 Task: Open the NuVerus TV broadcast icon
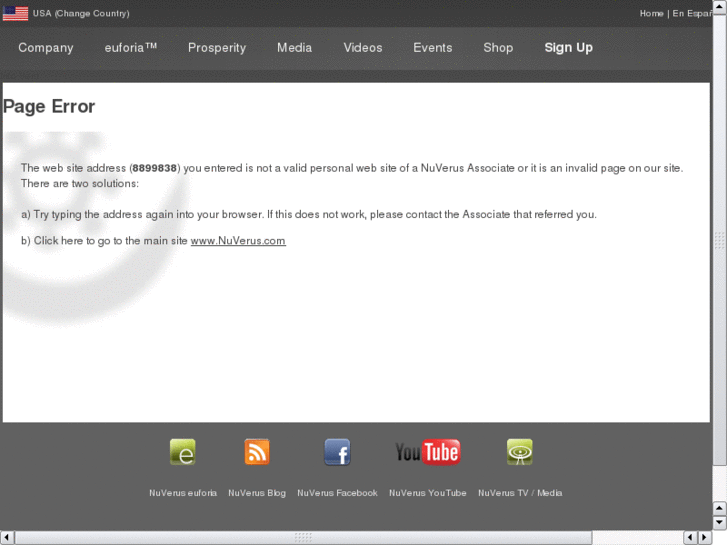pos(520,452)
